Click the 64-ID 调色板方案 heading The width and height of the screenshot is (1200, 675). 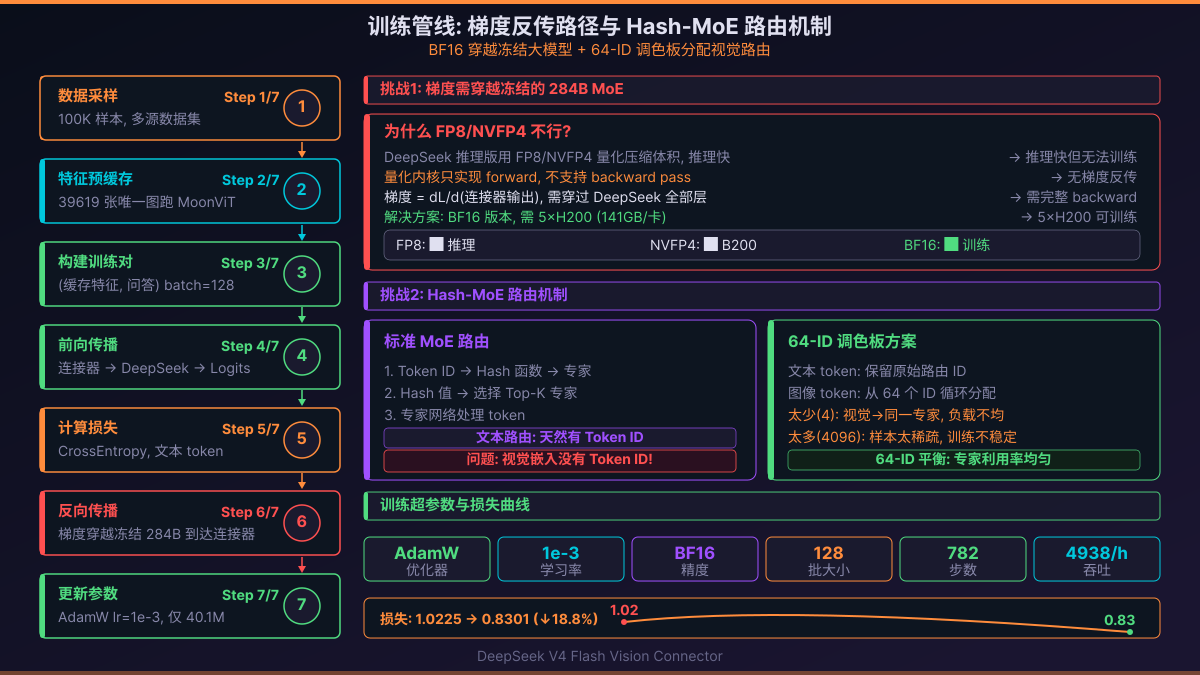pos(852,341)
